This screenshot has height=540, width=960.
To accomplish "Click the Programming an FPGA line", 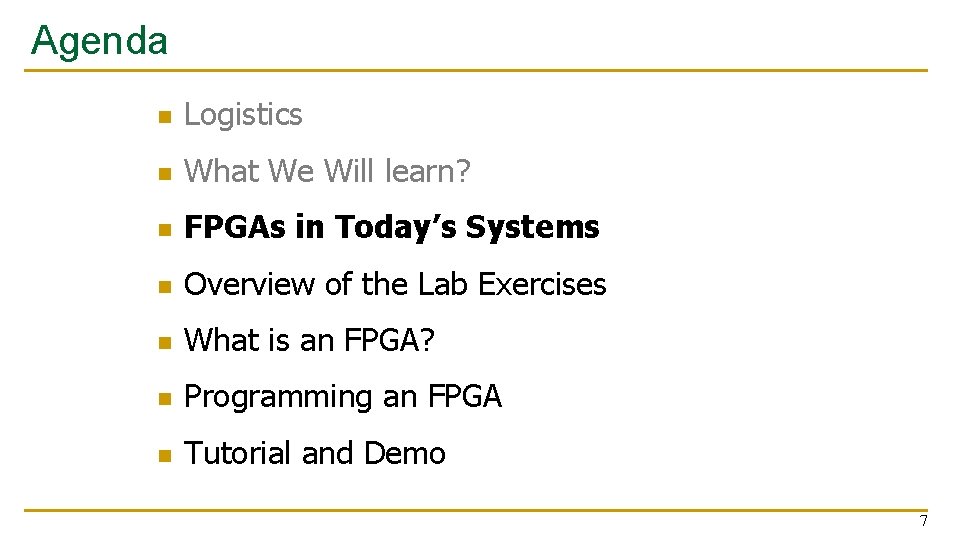I will click(x=343, y=397).
